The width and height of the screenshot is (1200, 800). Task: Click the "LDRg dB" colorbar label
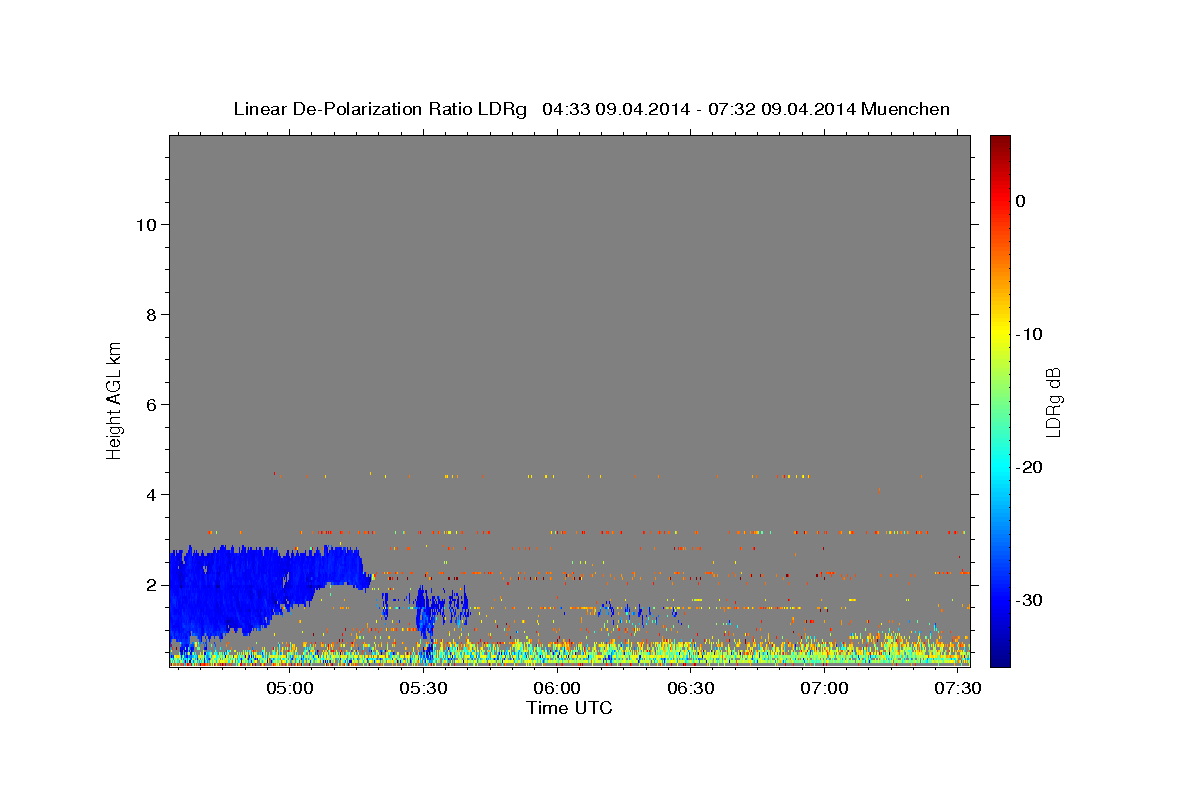tap(1052, 401)
